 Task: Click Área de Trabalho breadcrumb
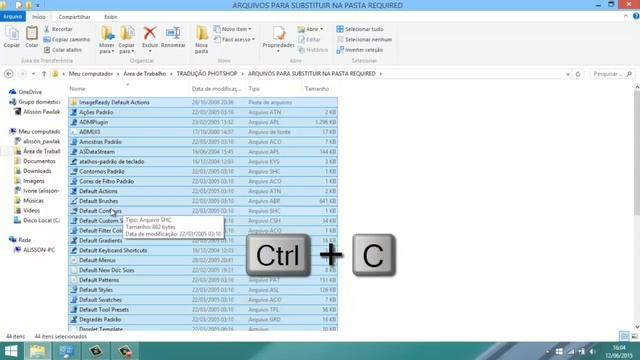click(144, 74)
